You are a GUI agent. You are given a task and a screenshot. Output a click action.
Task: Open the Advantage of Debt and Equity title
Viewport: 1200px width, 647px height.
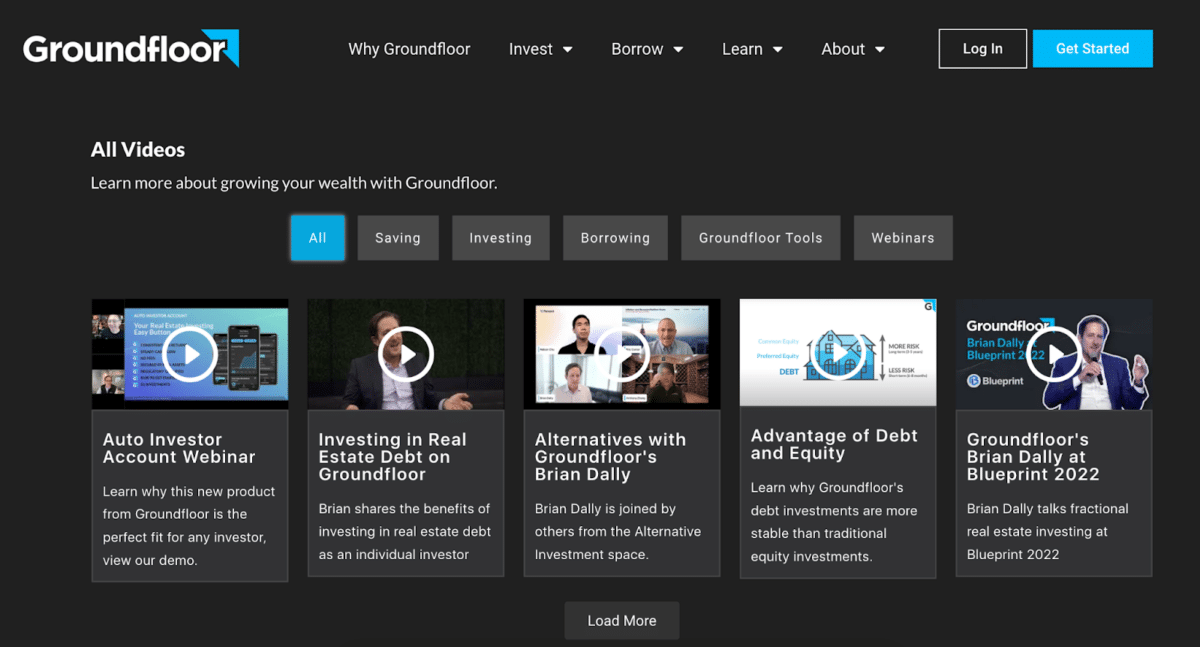(x=834, y=444)
